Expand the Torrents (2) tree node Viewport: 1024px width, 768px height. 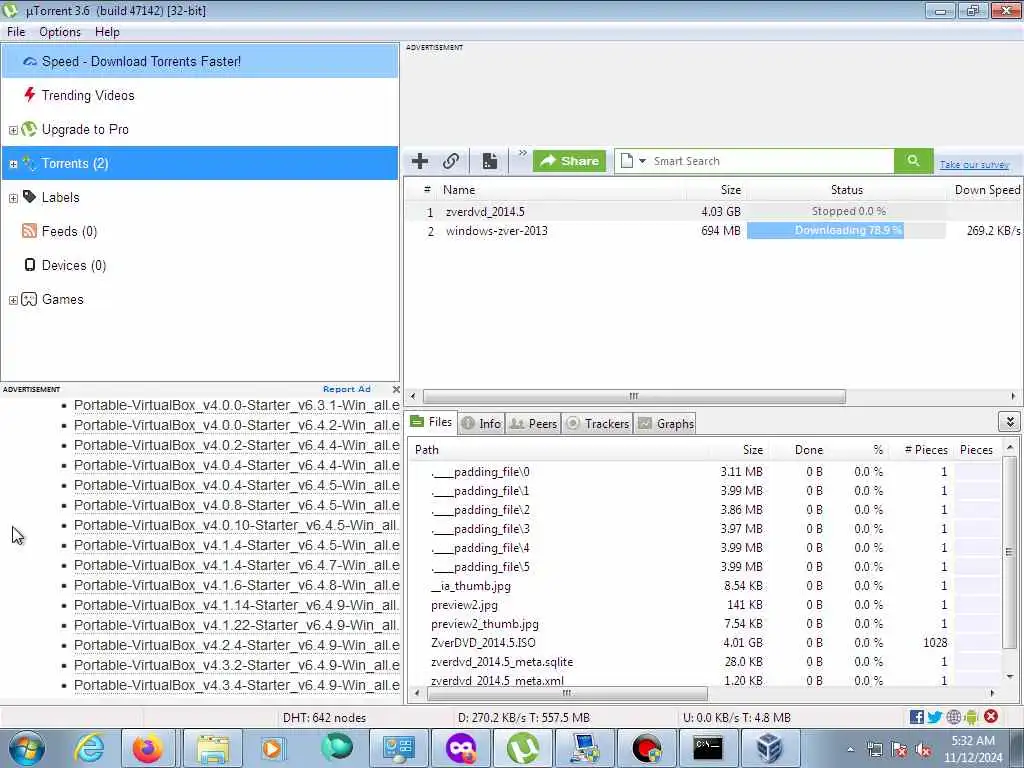tap(13, 164)
